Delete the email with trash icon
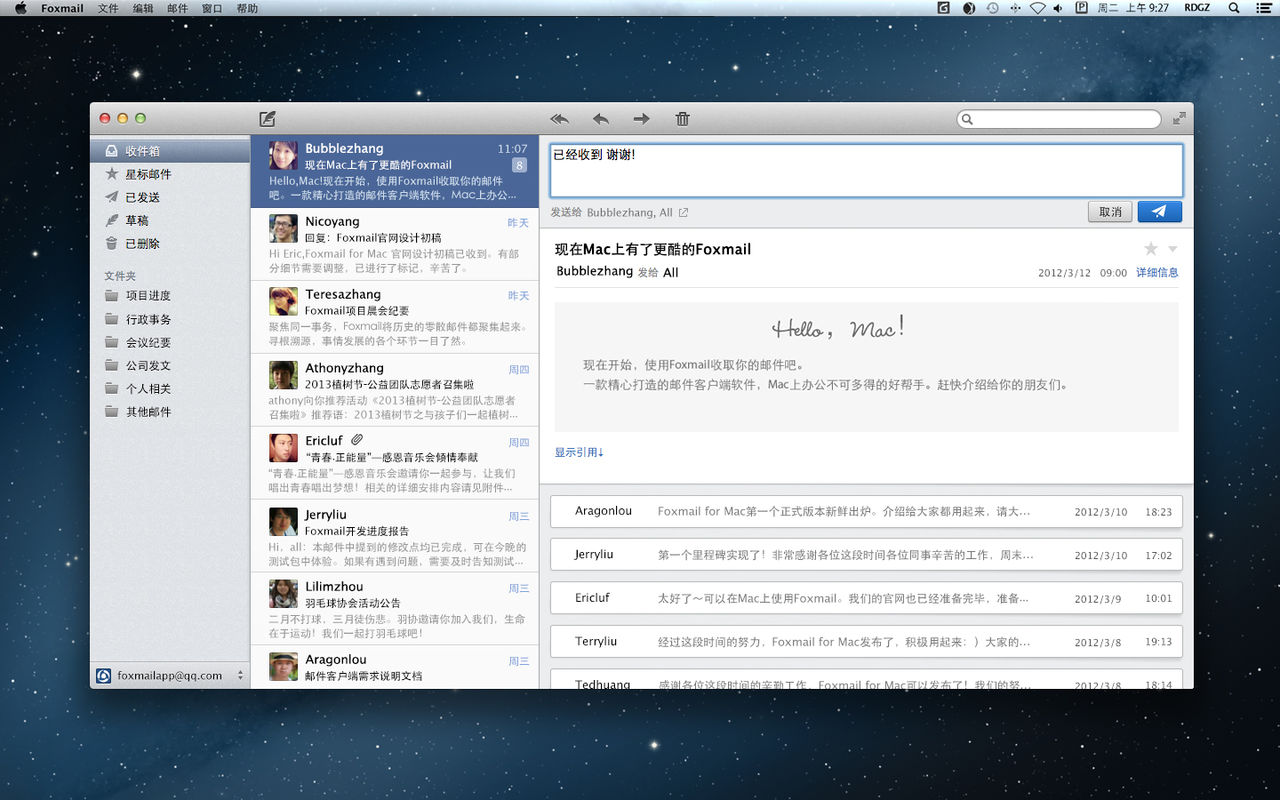Image resolution: width=1280 pixels, height=800 pixels. (683, 119)
